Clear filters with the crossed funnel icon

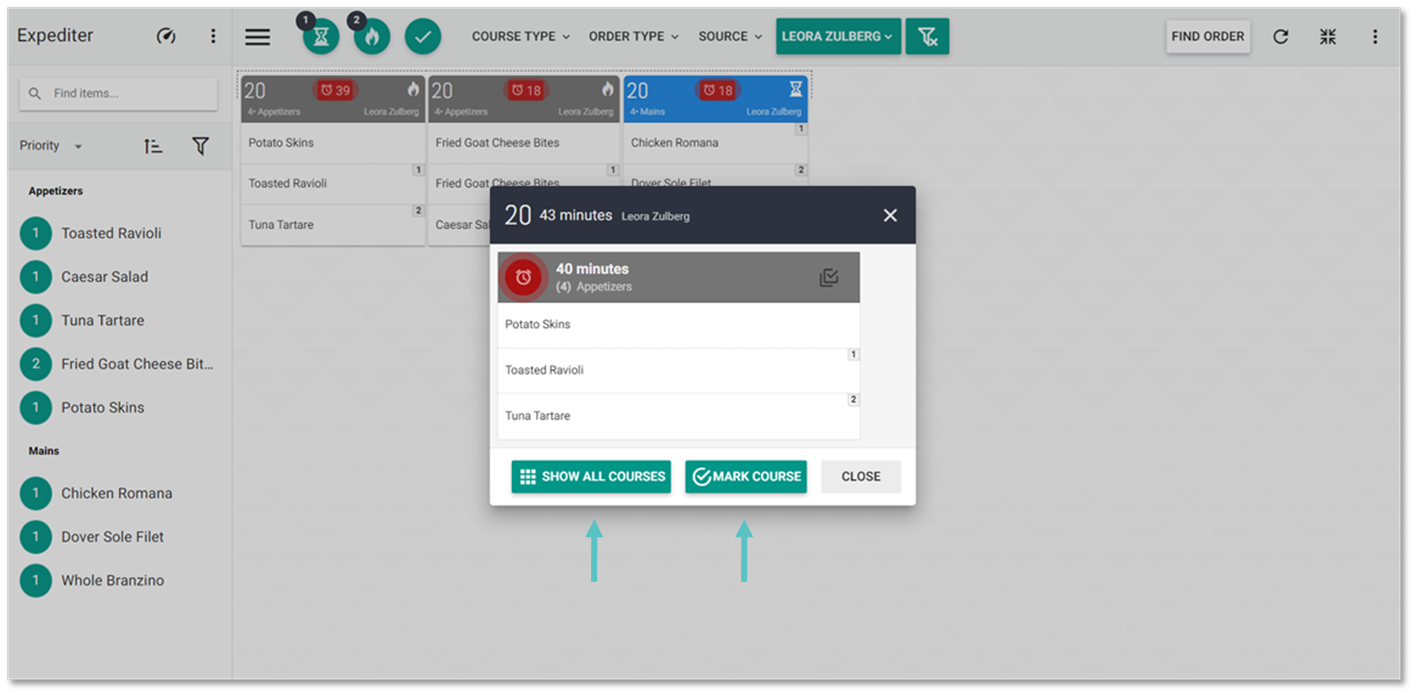[928, 37]
